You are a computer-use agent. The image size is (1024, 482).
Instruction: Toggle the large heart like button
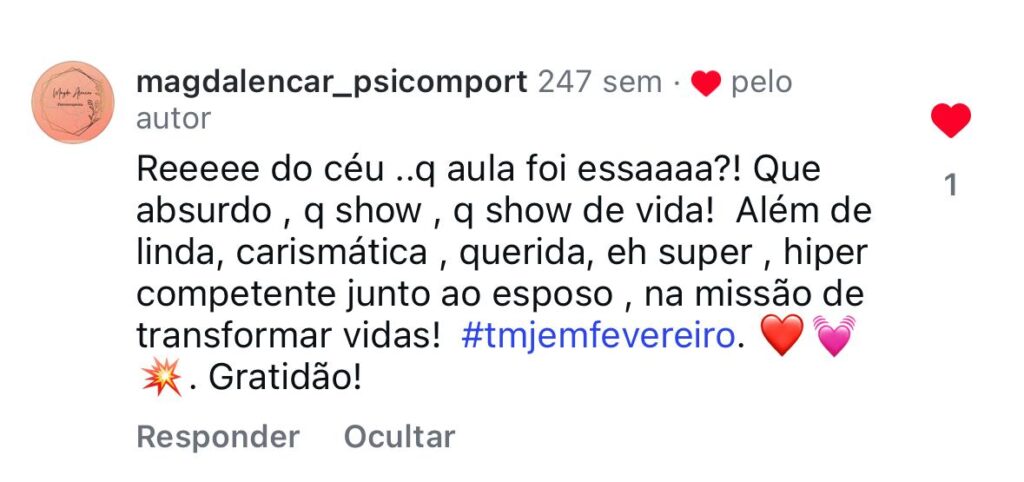(x=950, y=121)
